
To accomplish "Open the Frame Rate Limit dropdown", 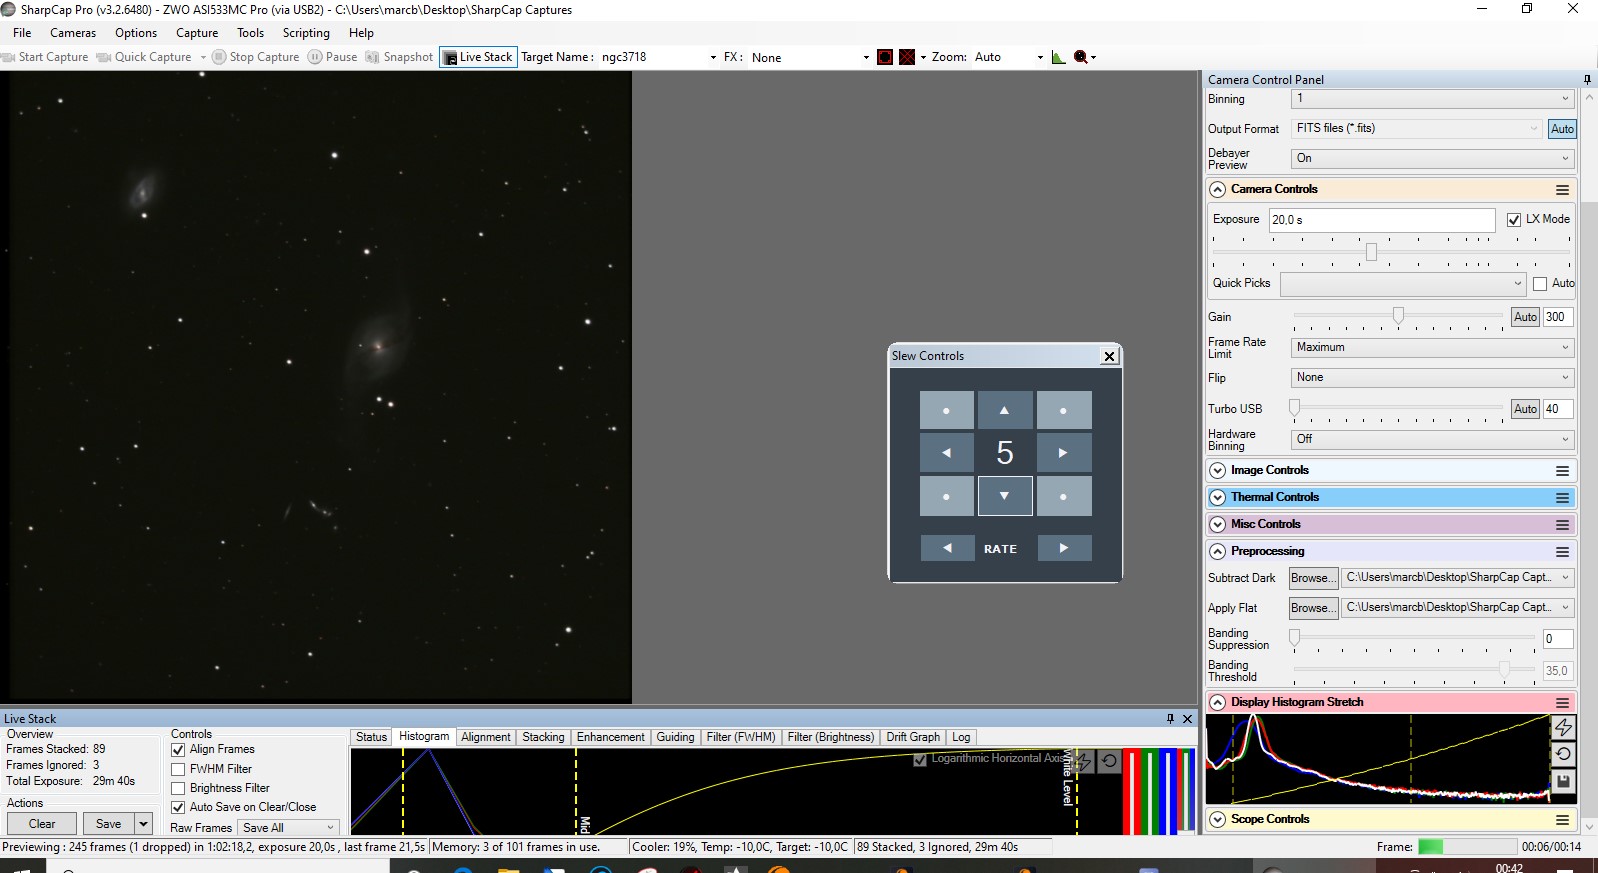I will click(1432, 347).
